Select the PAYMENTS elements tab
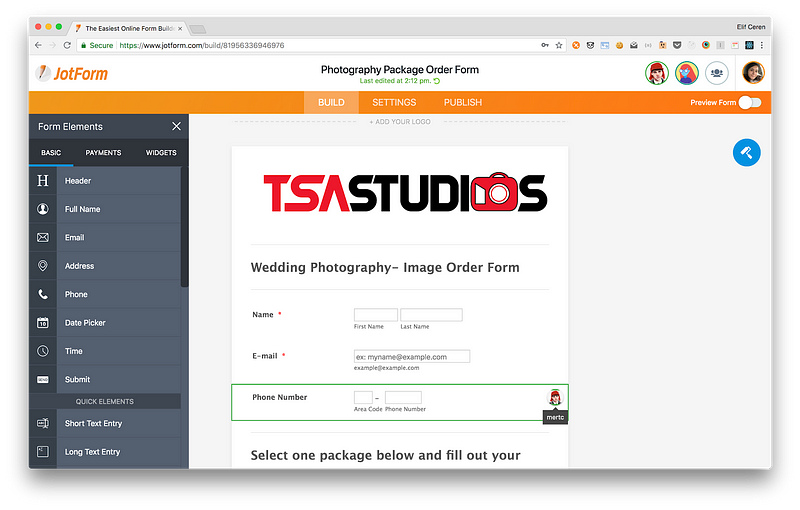Image resolution: width=800 pixels, height=510 pixels. tap(103, 152)
